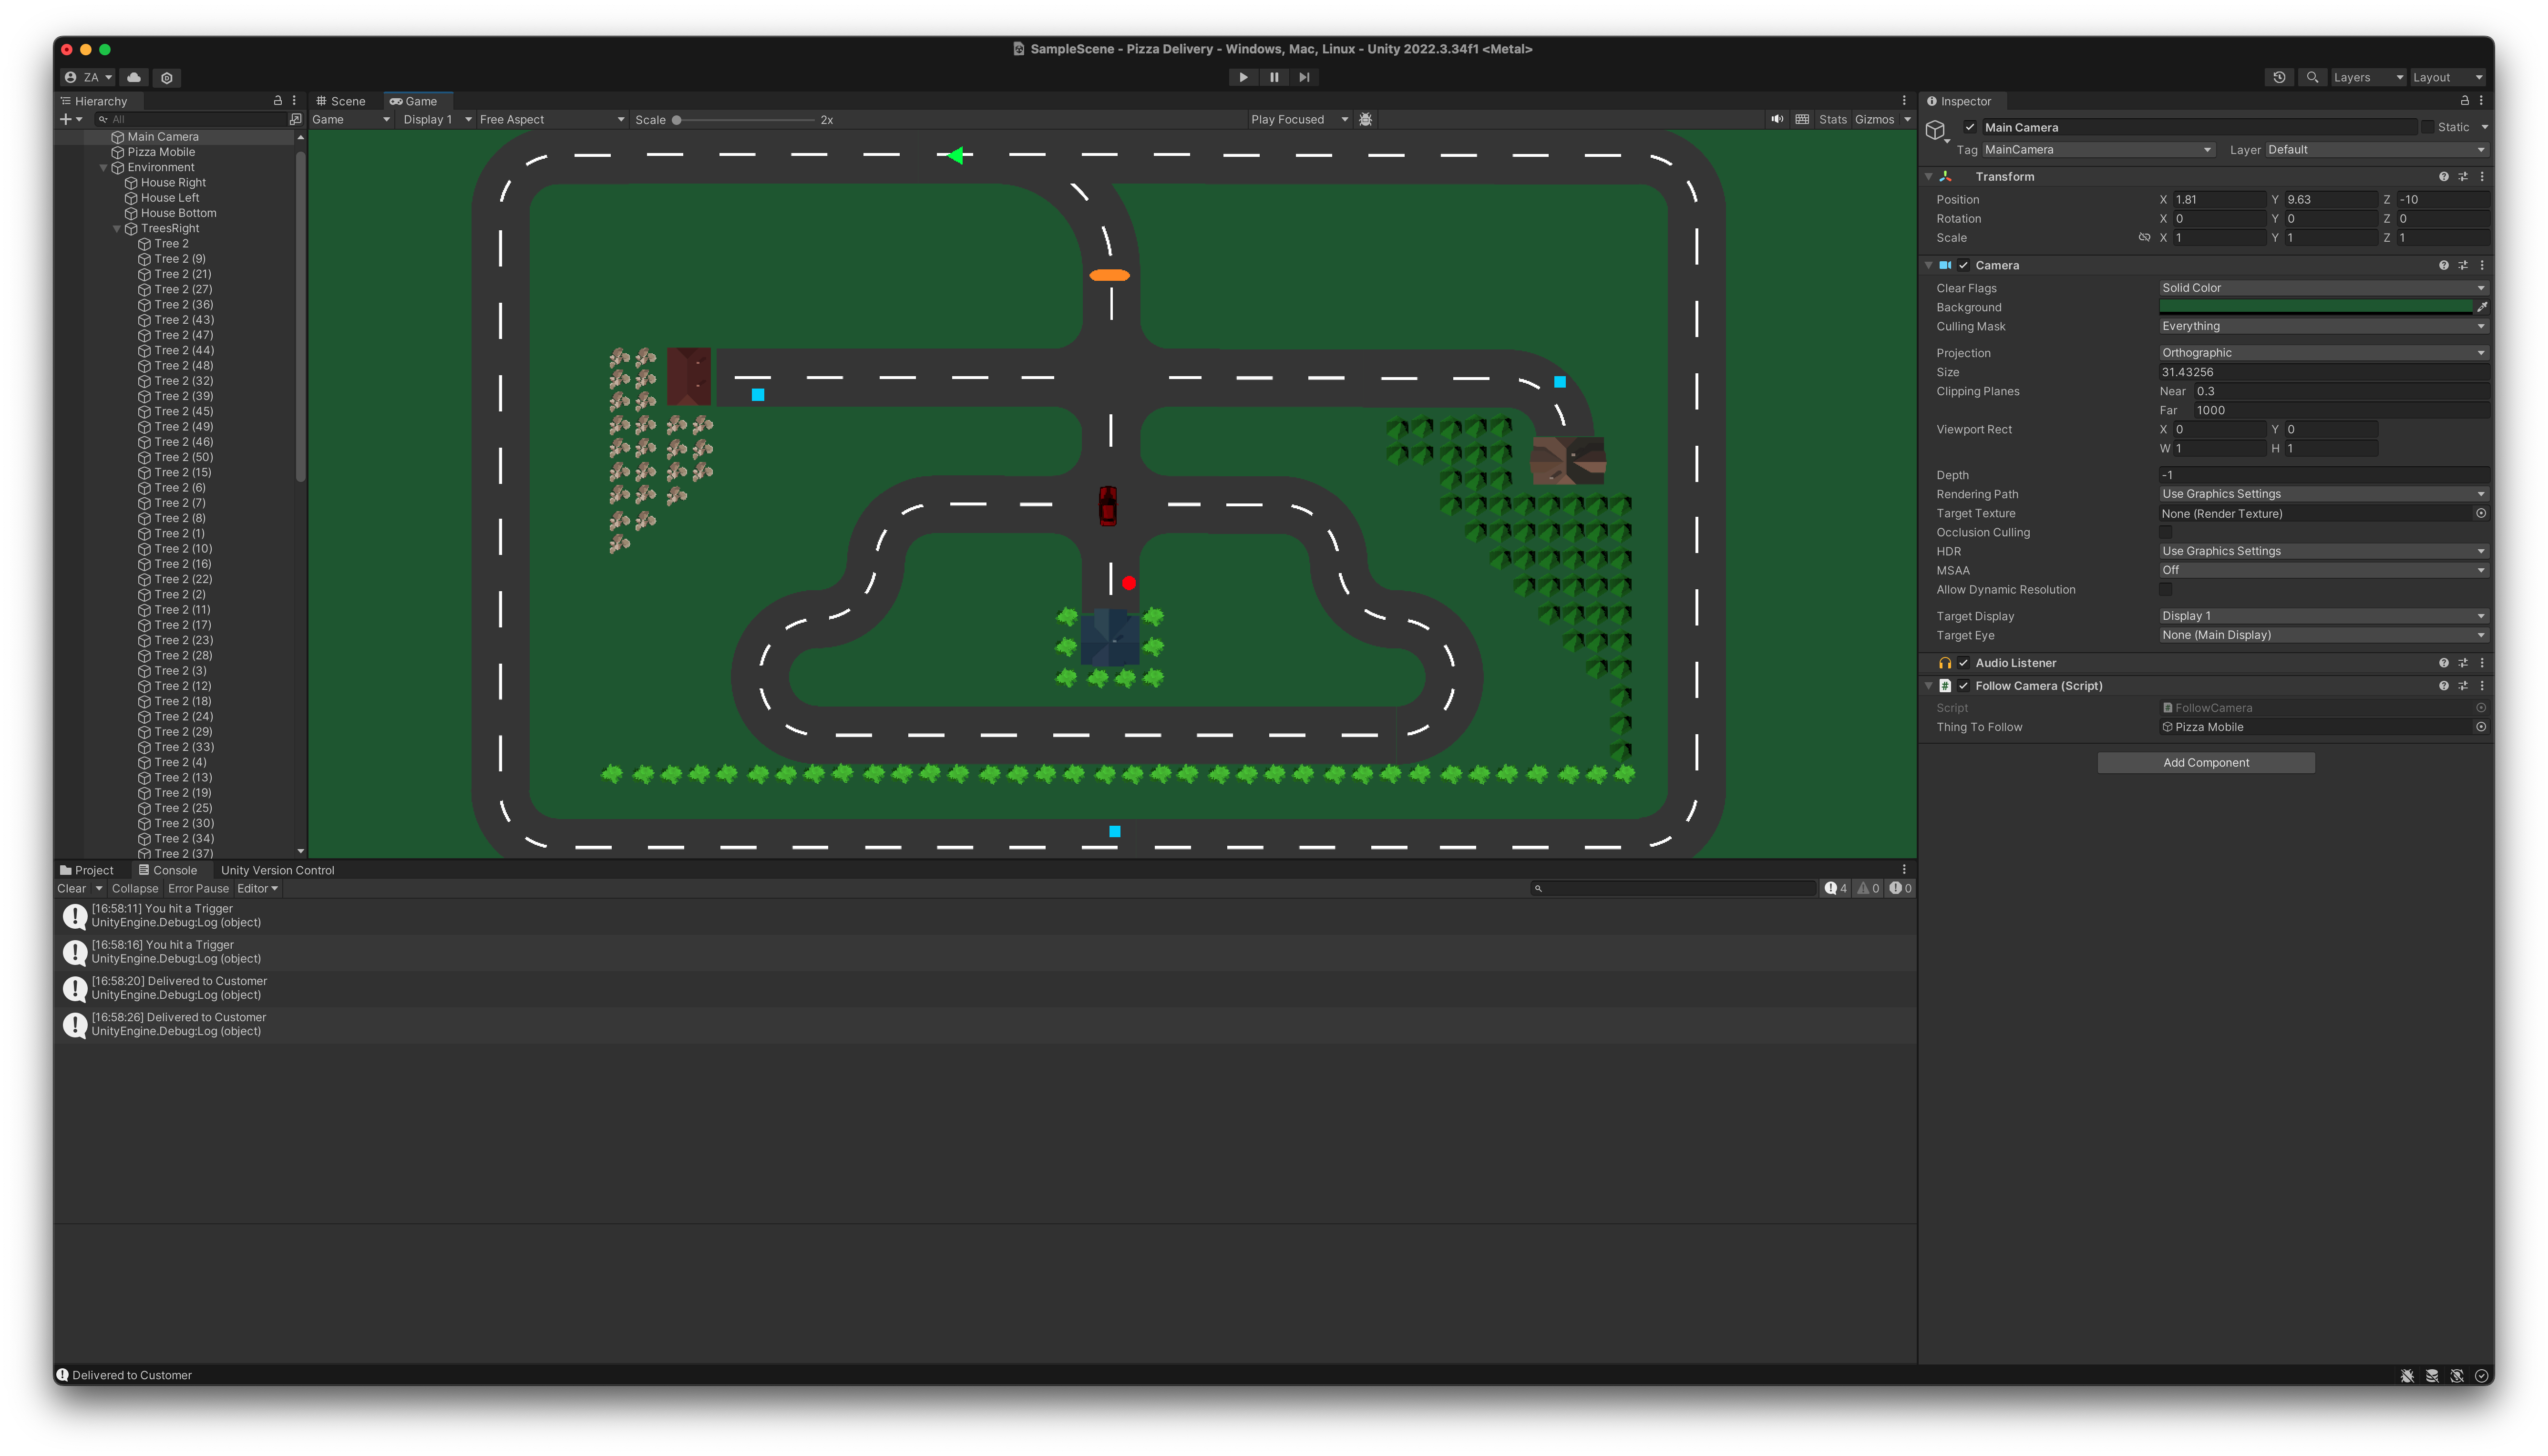Disable the Audio Listener component checkbox
The width and height of the screenshot is (2548, 1456).
[x=1964, y=663]
